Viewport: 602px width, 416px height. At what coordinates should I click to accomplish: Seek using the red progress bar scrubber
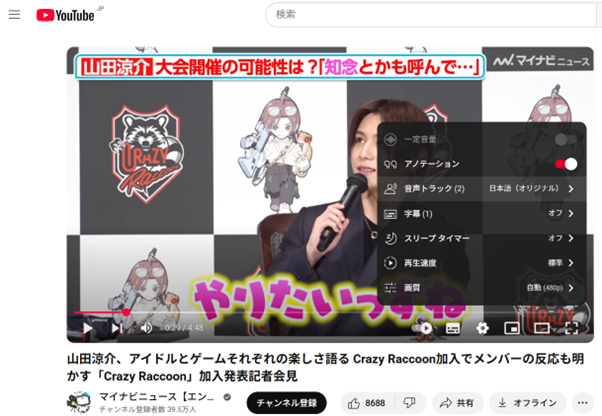(126, 312)
